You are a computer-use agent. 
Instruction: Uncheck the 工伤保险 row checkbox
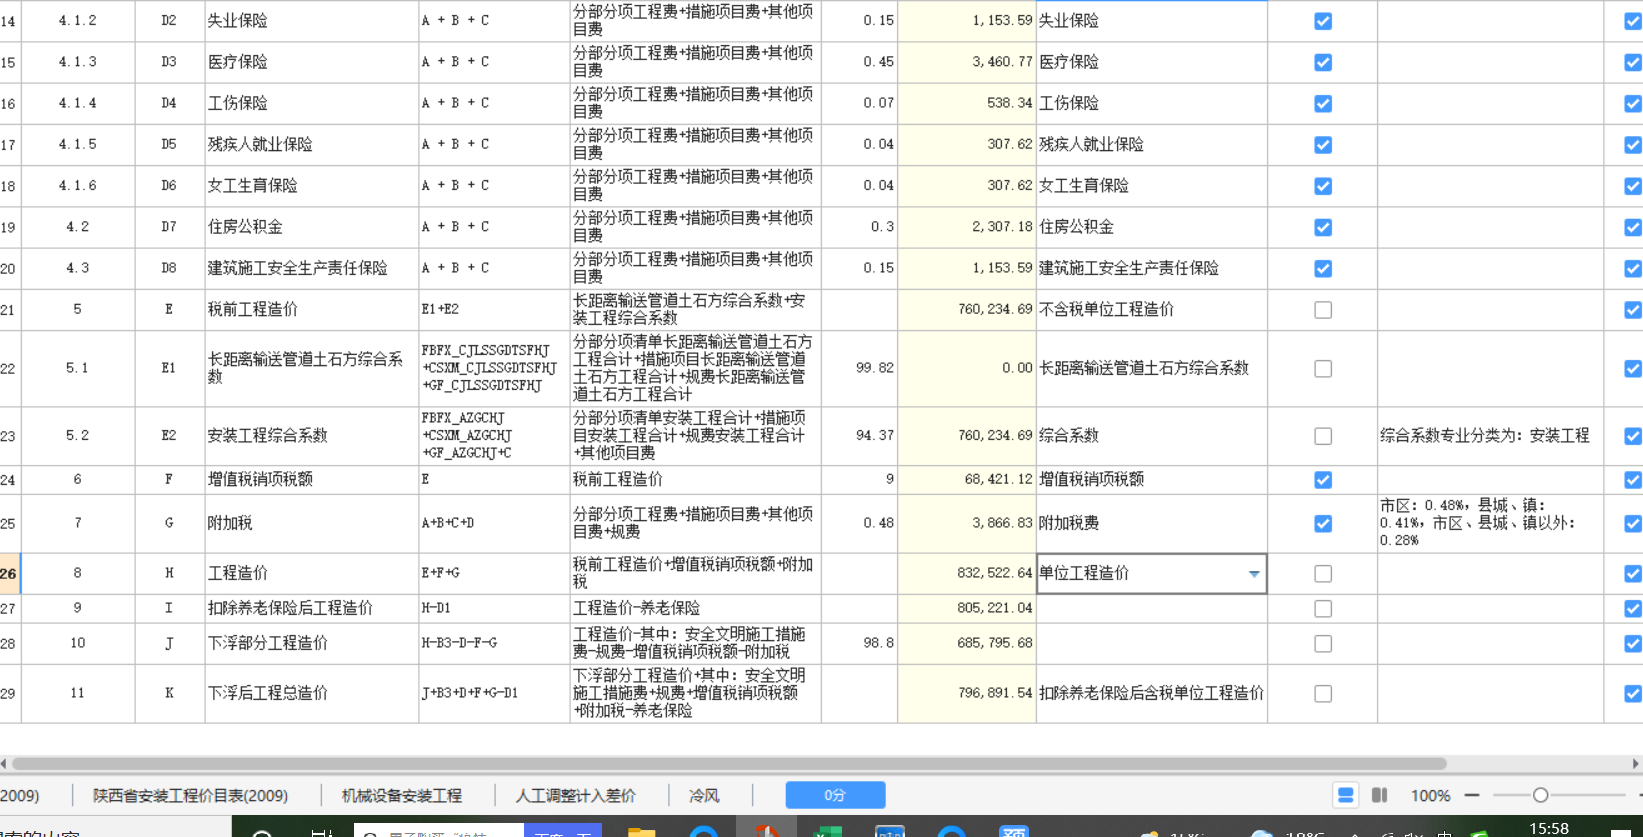[1323, 104]
